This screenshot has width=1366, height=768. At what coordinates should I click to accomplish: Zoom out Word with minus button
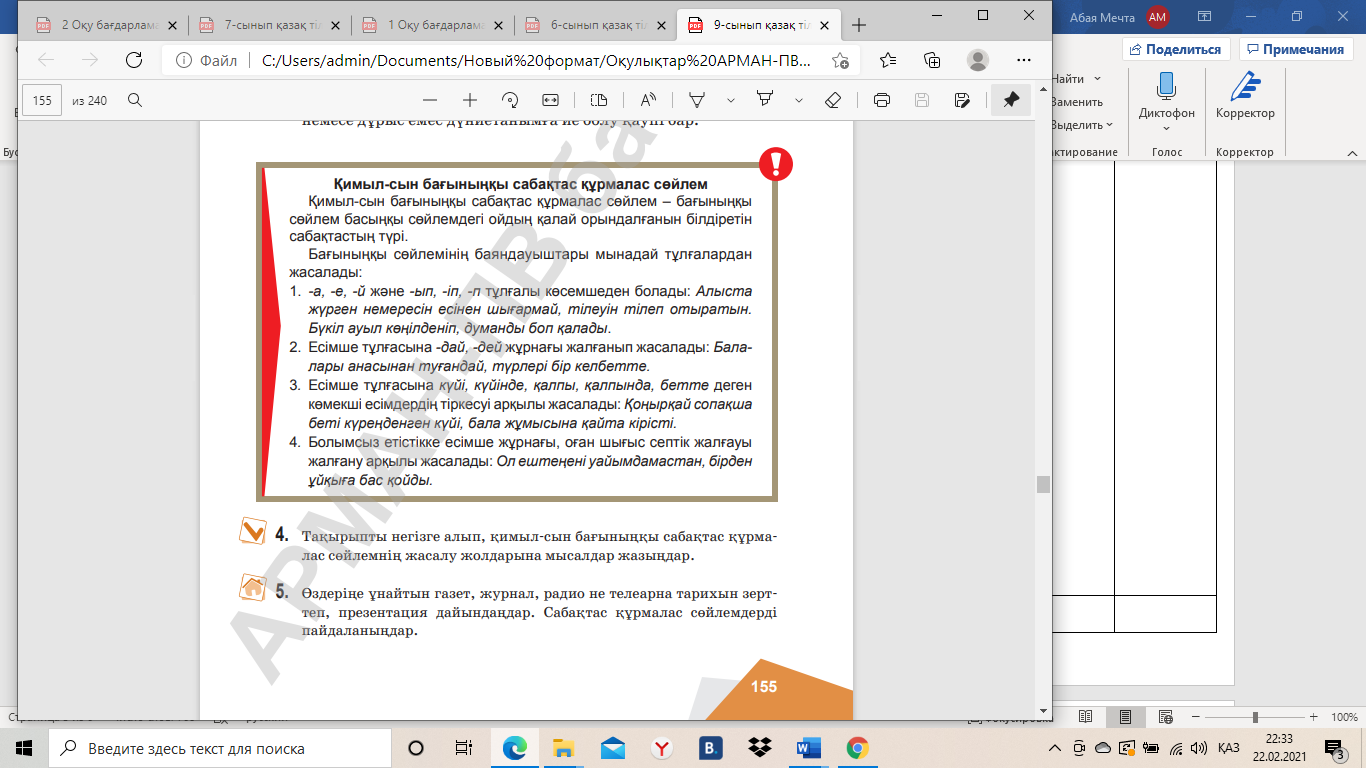click(x=1195, y=717)
